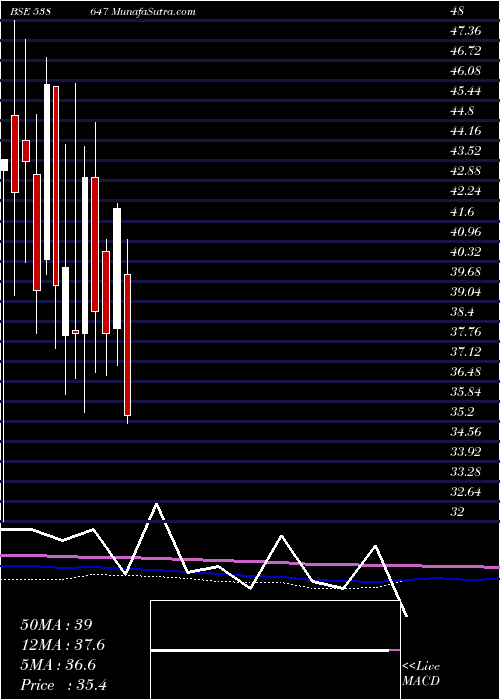Click the 50MA : 39 readout
Screen dimensions: 500x700
coord(56,625)
